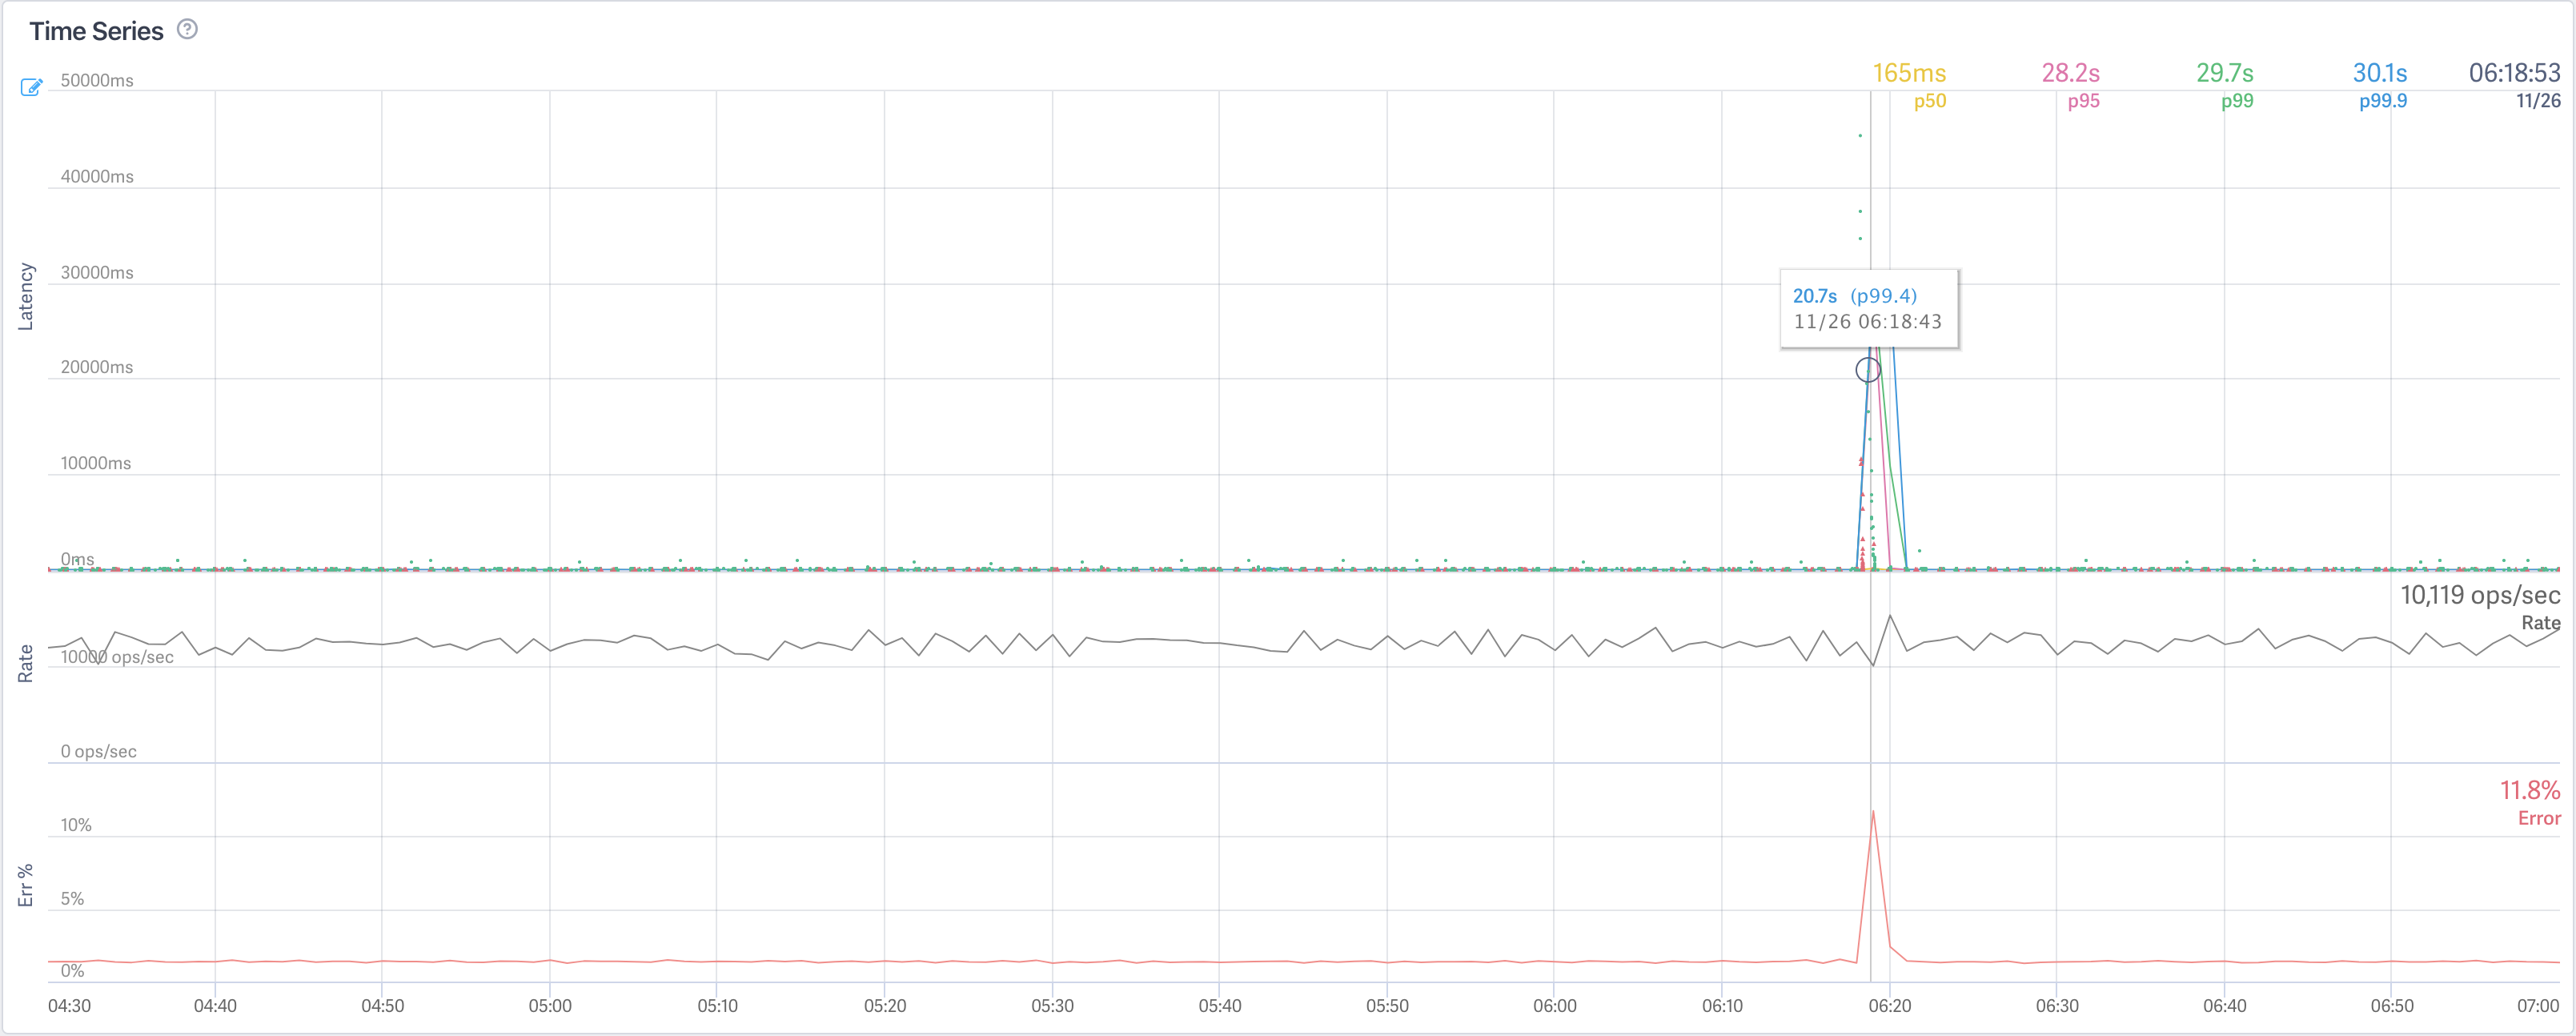Click the 05:50 time axis label
2576x1036 pixels.
pos(1387,1005)
